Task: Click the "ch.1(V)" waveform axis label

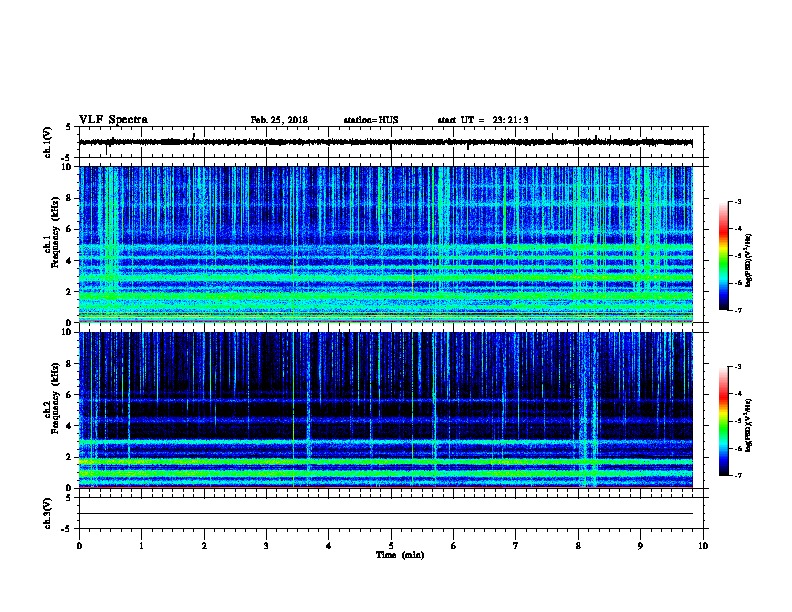Action: 48,142
